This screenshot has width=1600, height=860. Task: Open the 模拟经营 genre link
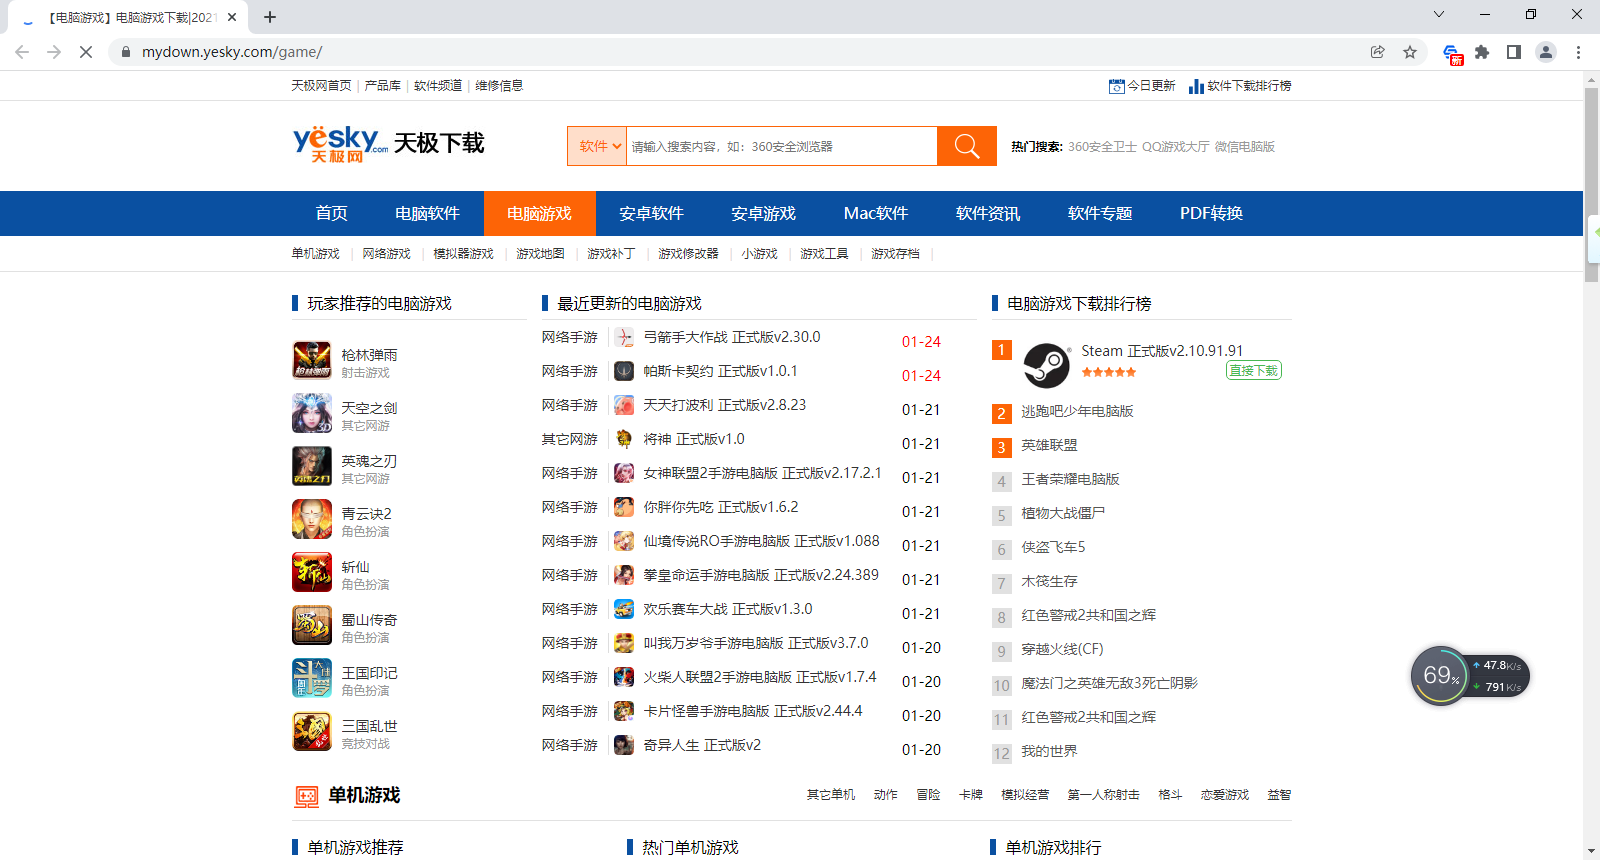(1026, 795)
